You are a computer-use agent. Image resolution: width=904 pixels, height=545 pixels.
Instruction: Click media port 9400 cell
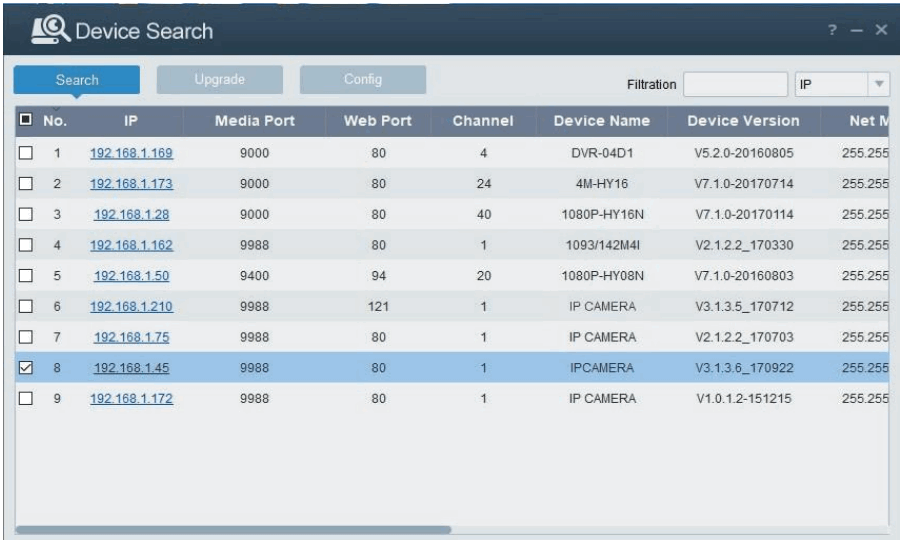254,276
